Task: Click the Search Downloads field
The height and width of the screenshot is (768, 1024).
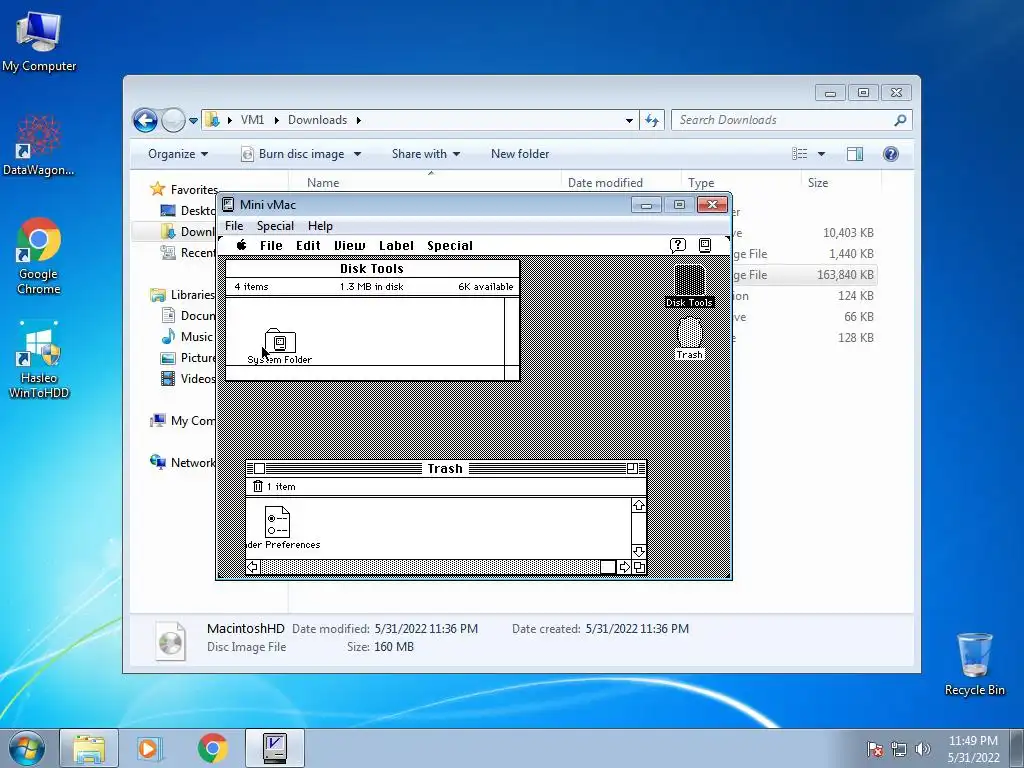Action: [791, 120]
